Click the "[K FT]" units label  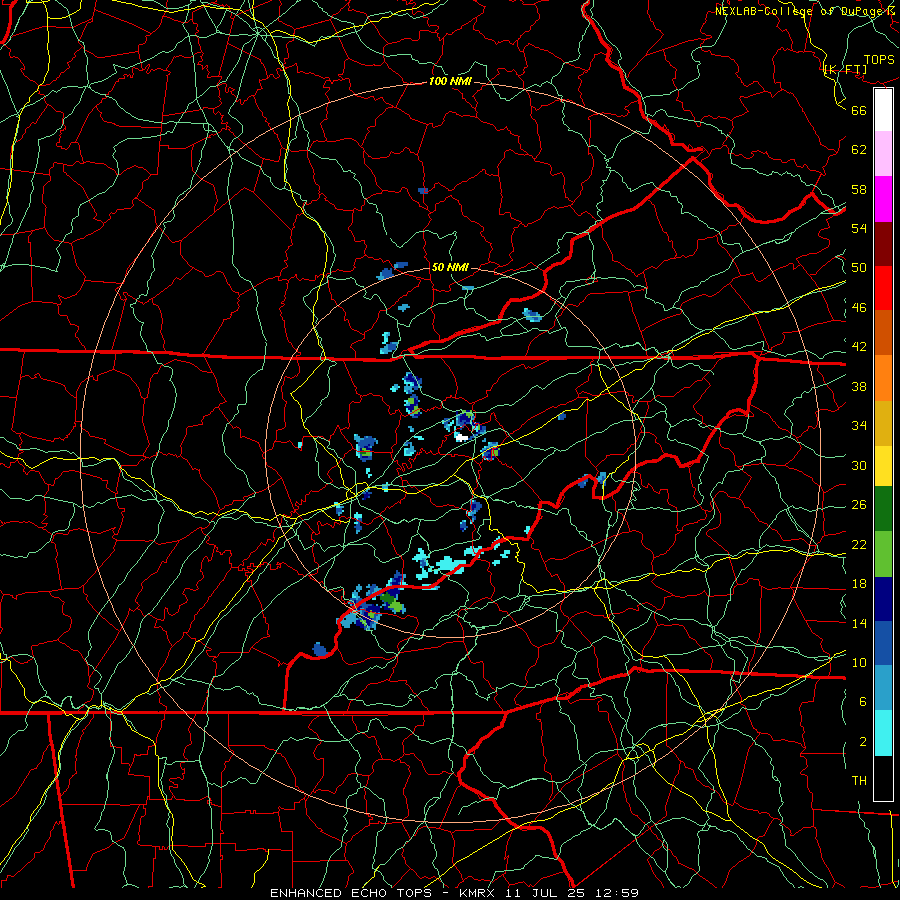click(x=845, y=69)
